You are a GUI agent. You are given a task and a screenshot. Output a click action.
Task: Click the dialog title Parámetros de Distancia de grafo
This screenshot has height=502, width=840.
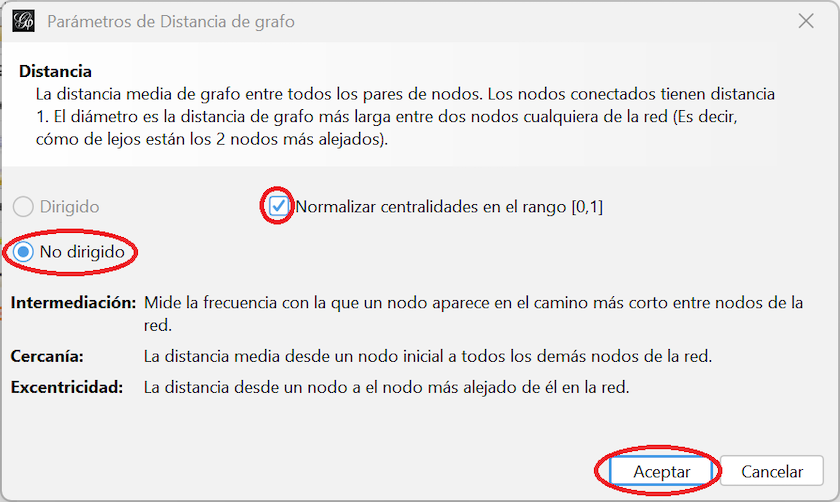(x=171, y=21)
